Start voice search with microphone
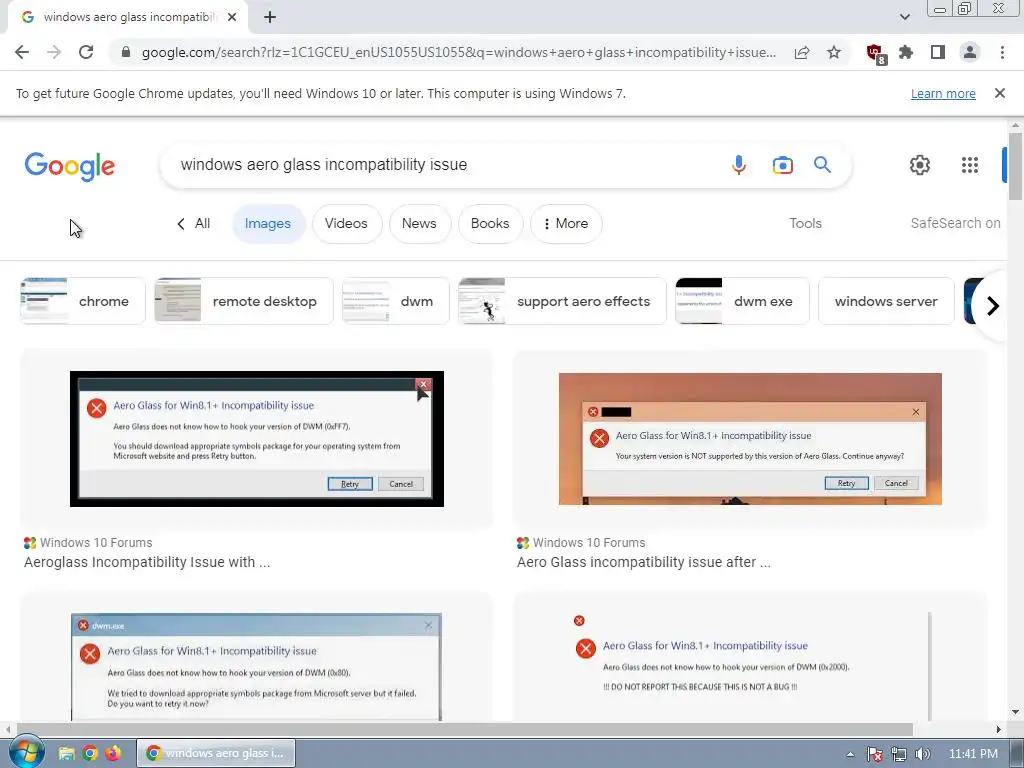The height and width of the screenshot is (768, 1024). click(739, 165)
